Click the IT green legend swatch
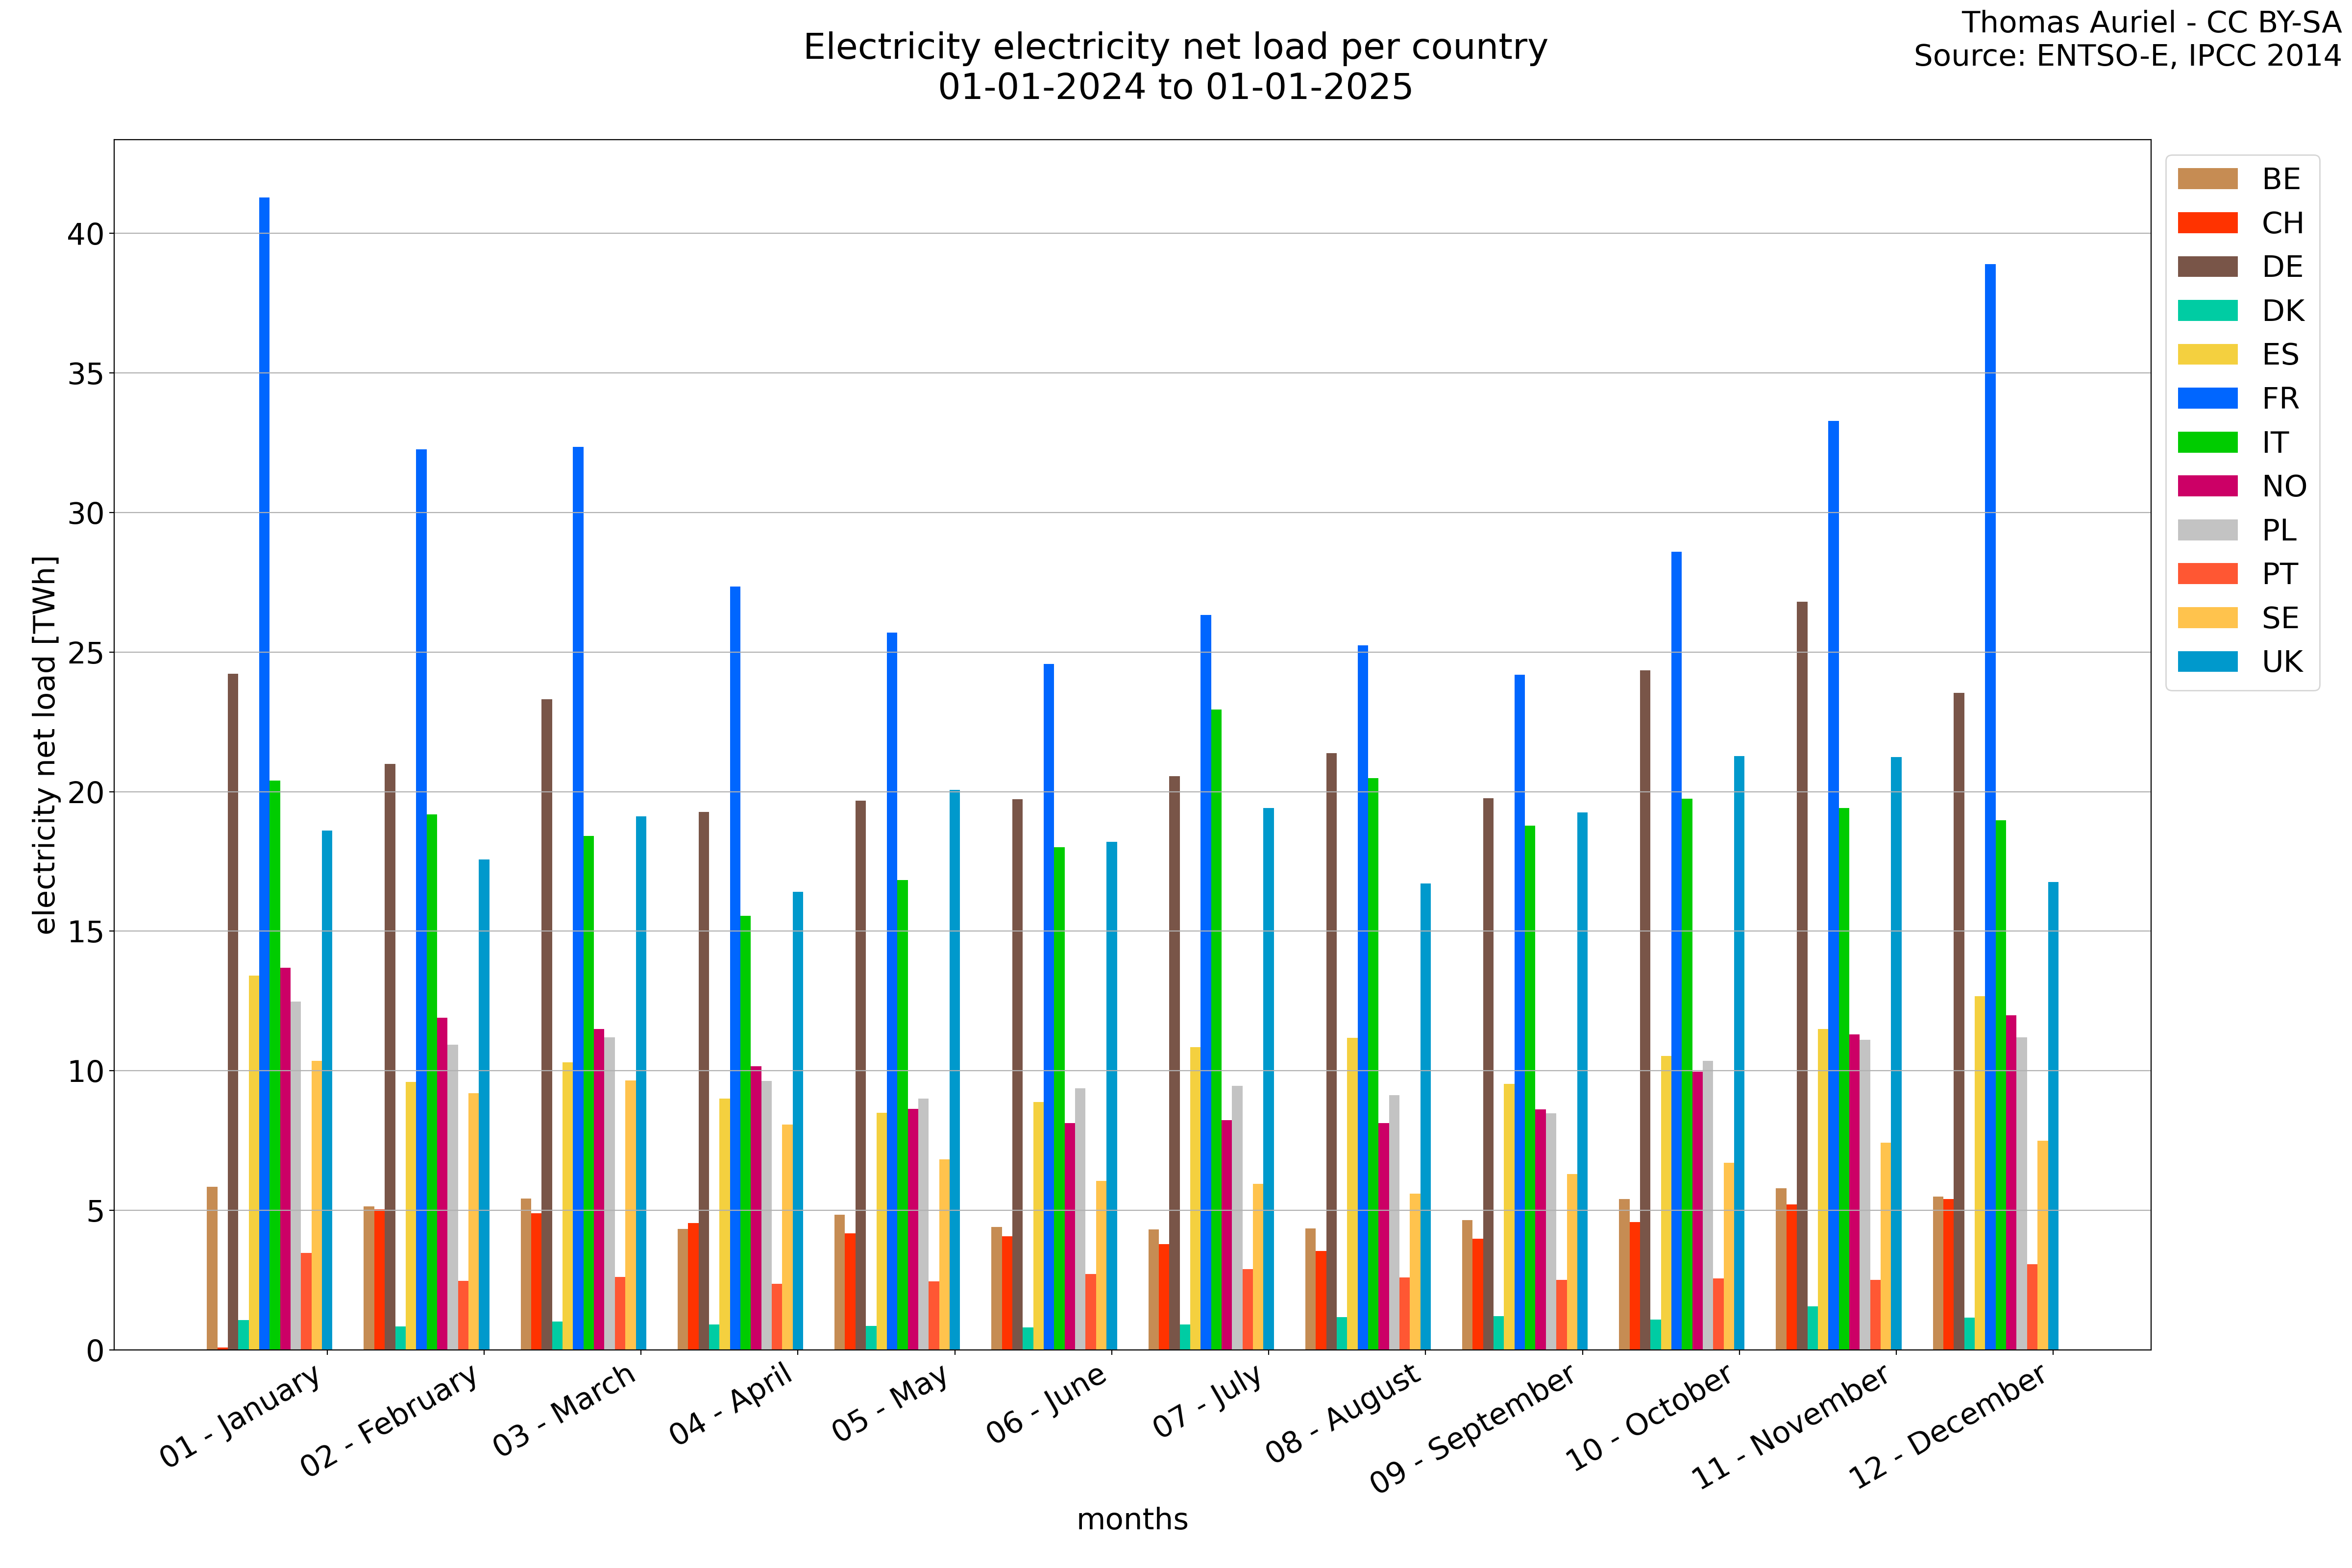This screenshot has width=2352, height=1568. pos(2207,443)
